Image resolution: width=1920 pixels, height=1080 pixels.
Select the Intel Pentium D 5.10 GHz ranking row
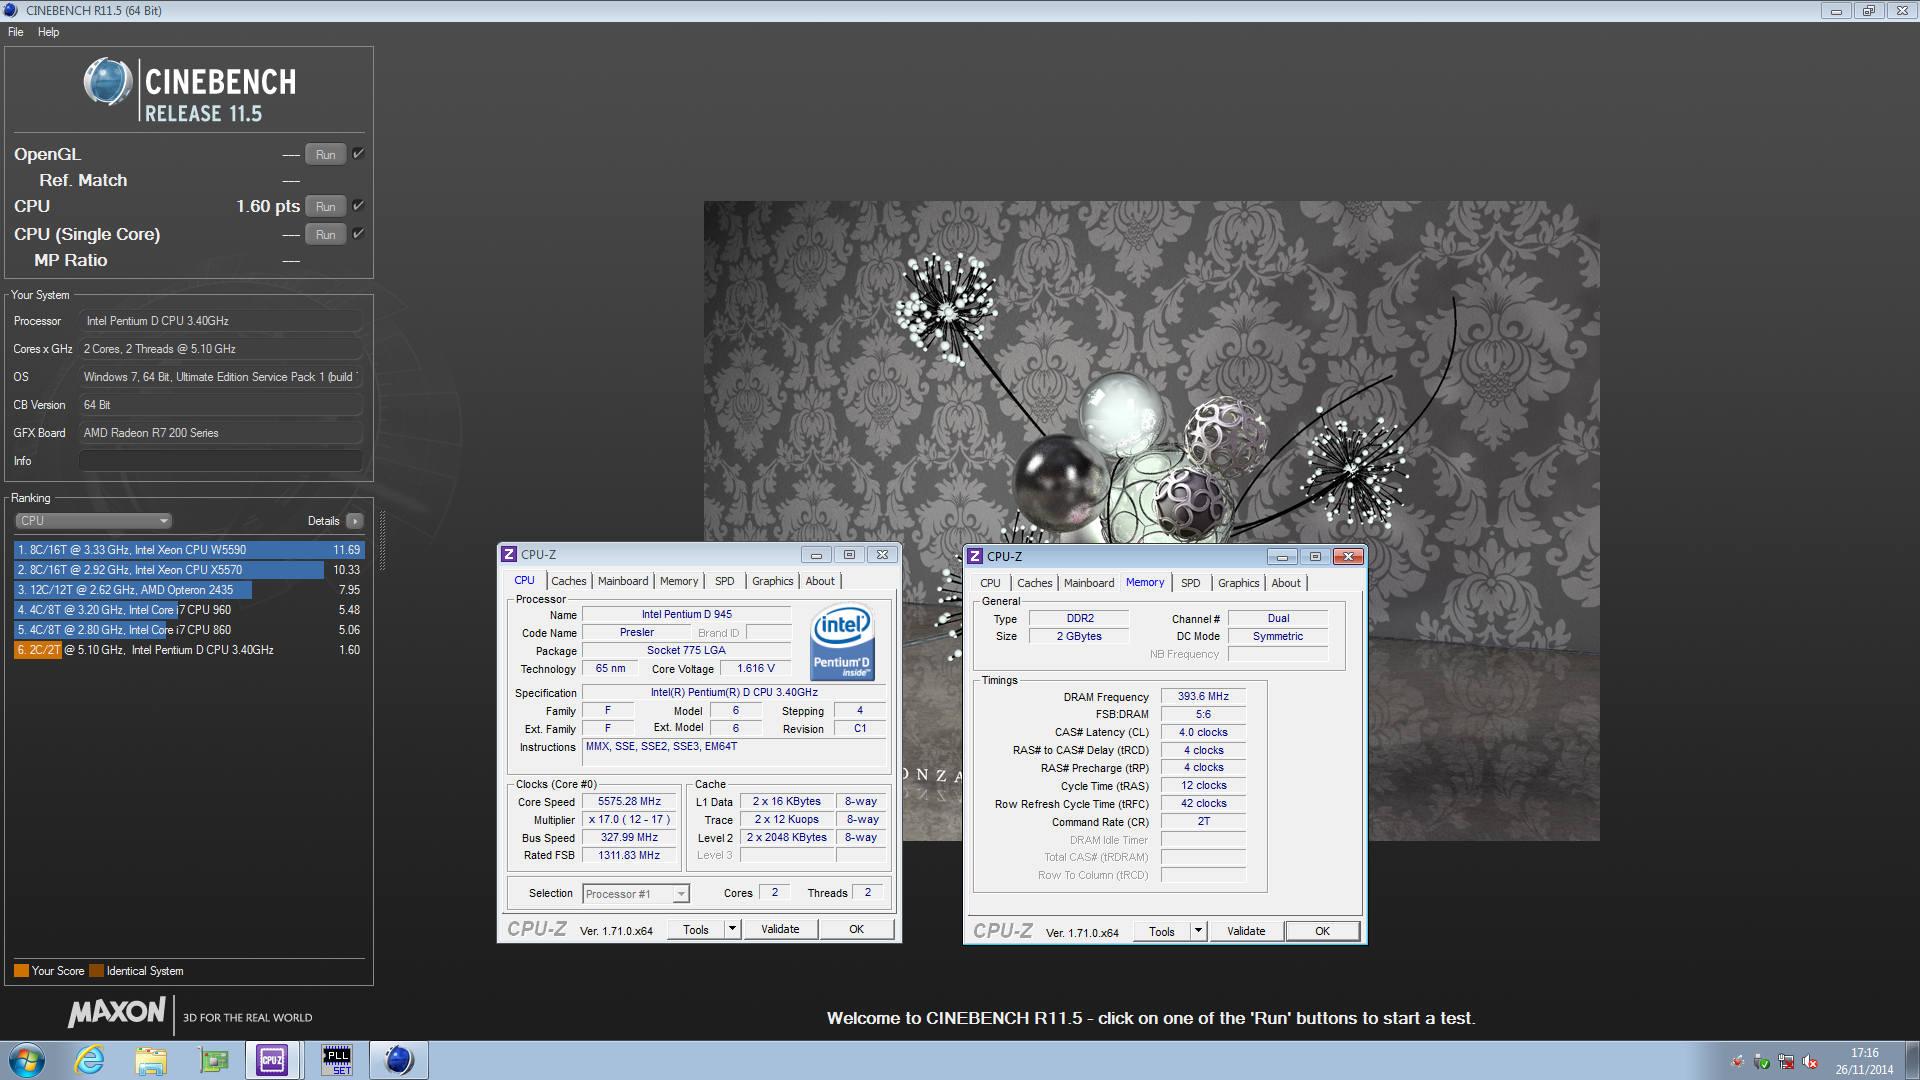[189, 650]
